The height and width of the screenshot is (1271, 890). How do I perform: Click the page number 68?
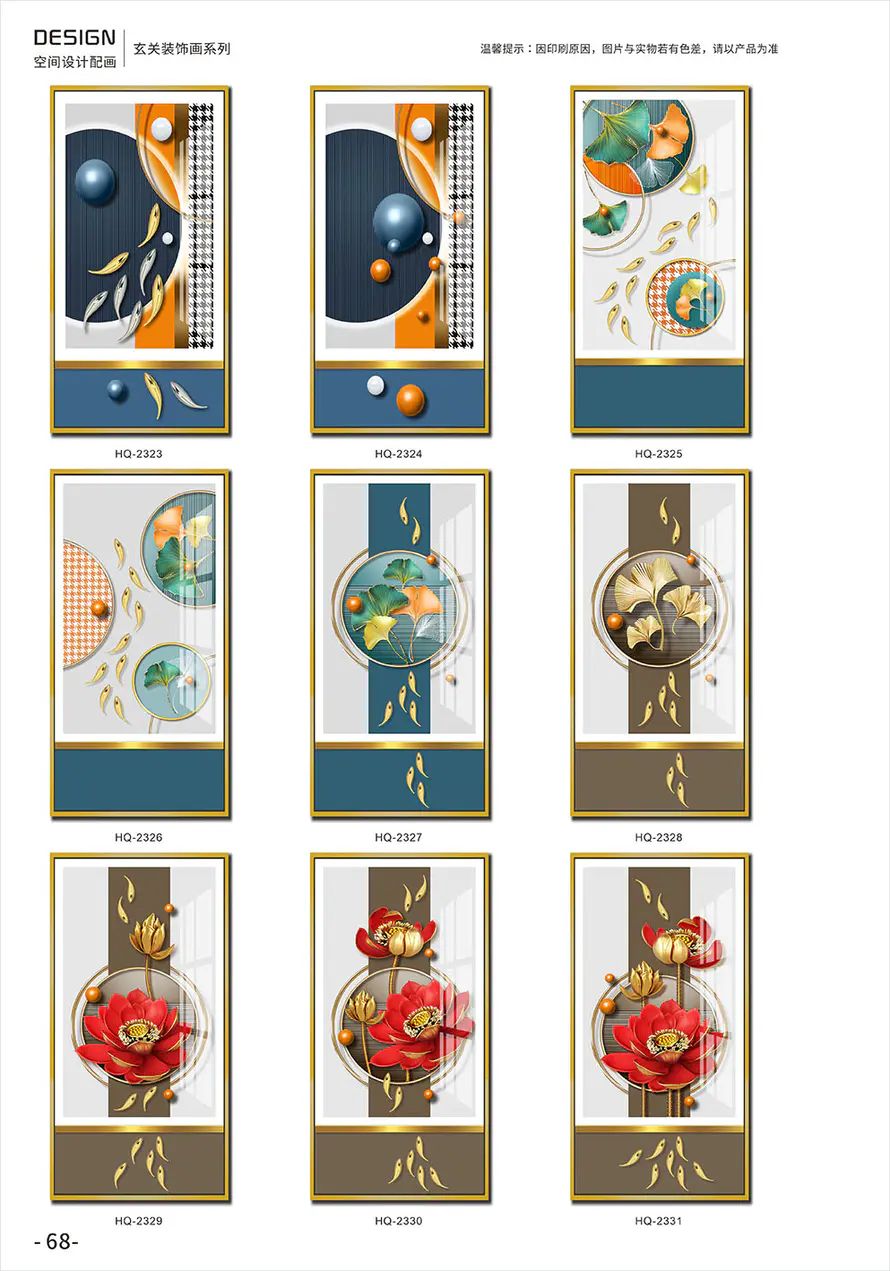[56, 1242]
